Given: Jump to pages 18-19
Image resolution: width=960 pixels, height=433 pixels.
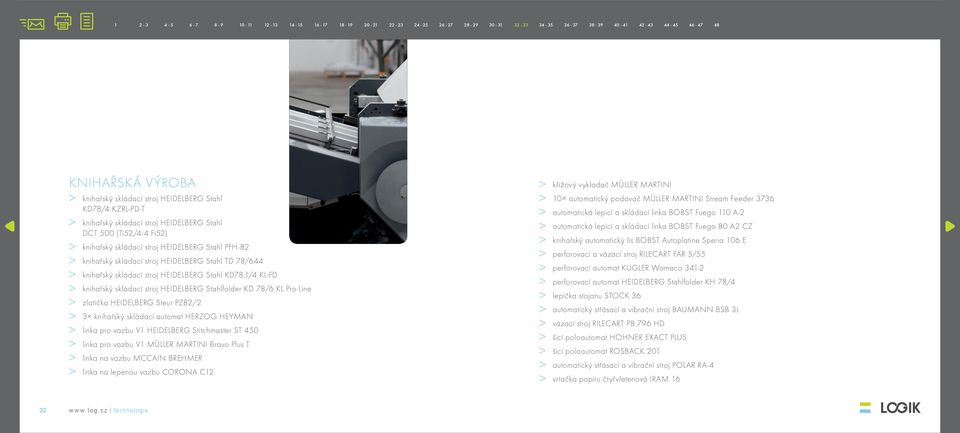Looking at the screenshot, I should 346,25.
